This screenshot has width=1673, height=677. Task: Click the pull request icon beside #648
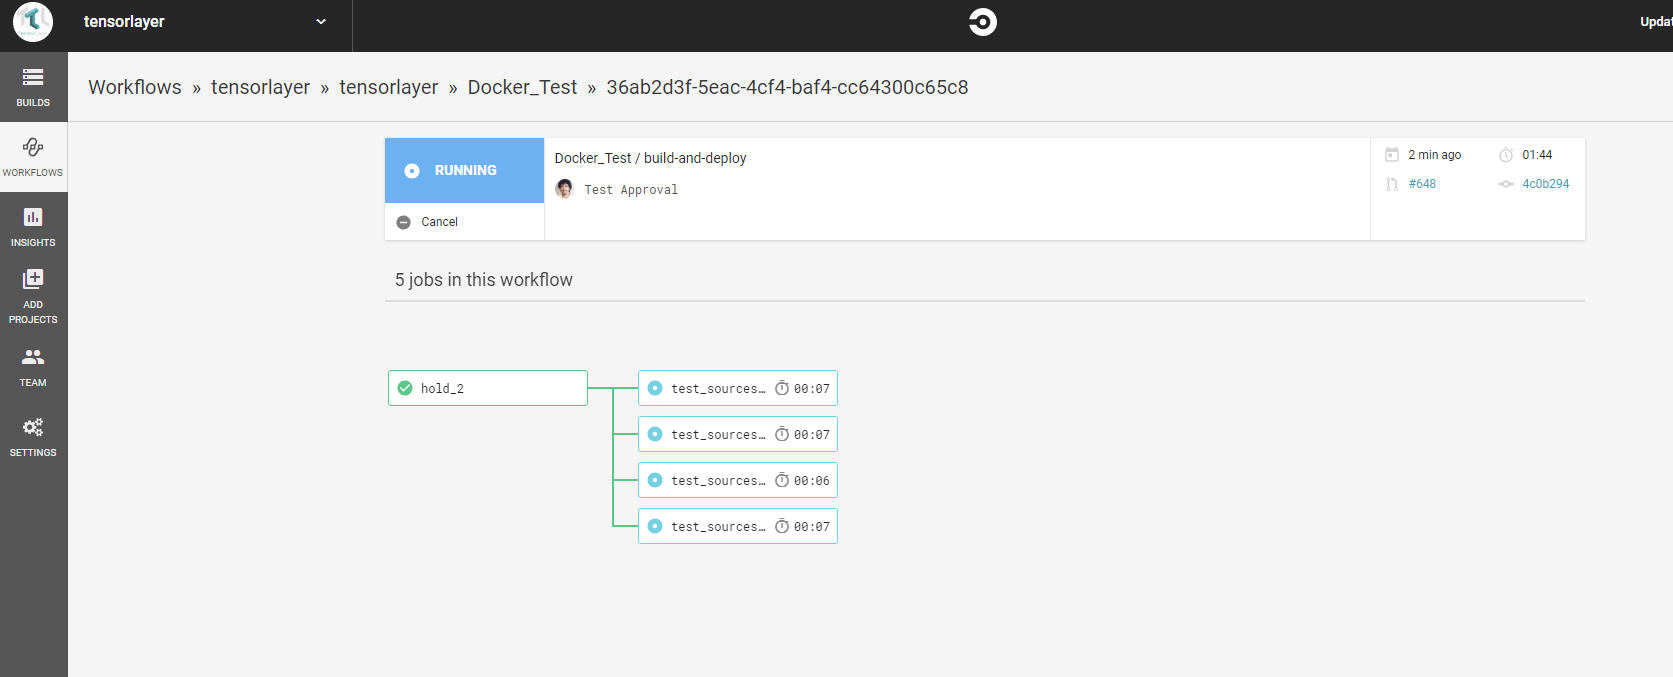(1391, 184)
